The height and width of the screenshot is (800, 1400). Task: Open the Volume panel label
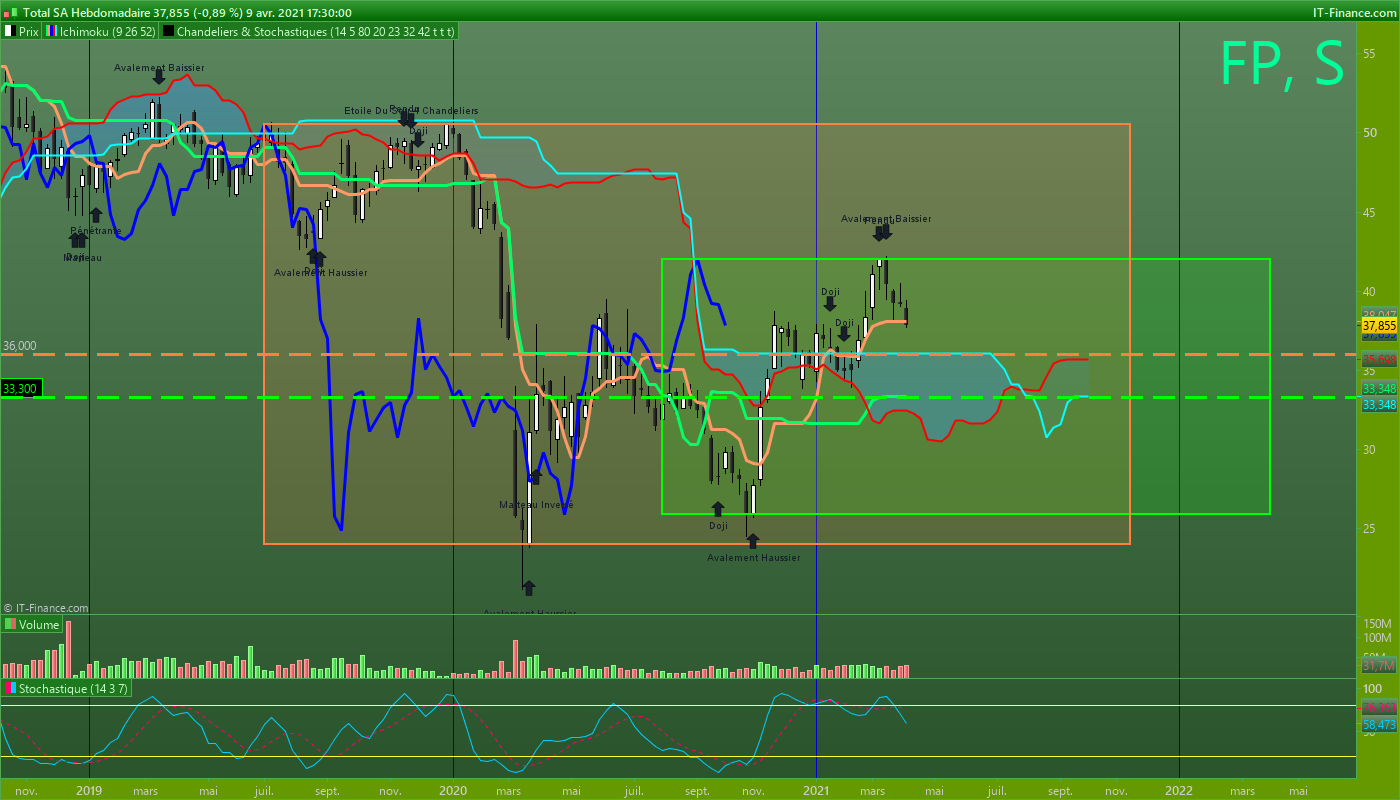(39, 624)
